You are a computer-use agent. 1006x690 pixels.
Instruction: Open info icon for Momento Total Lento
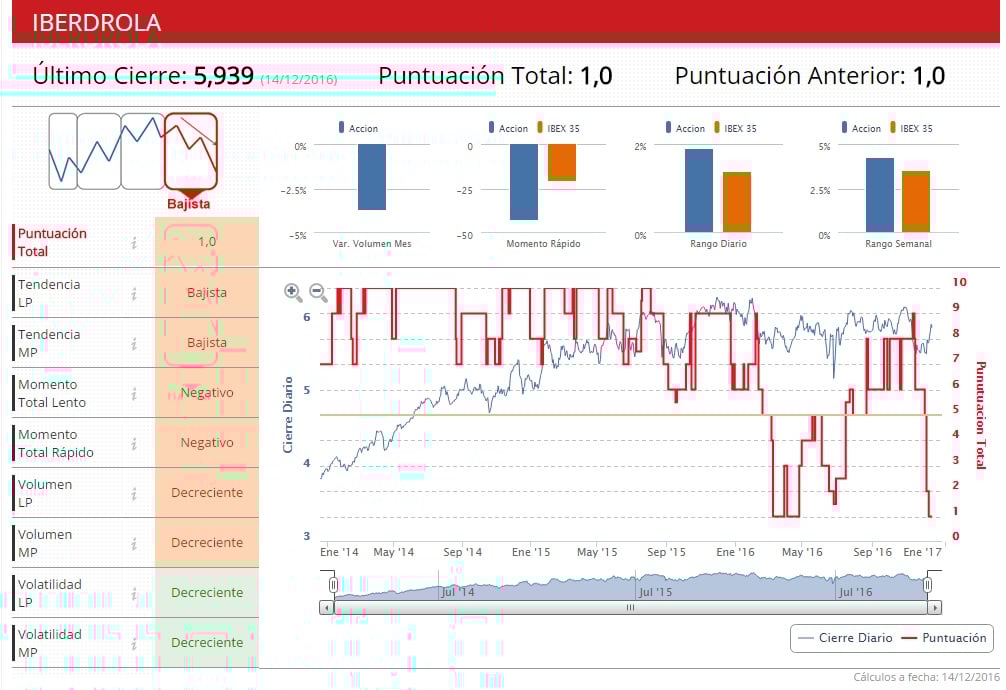coord(134,393)
